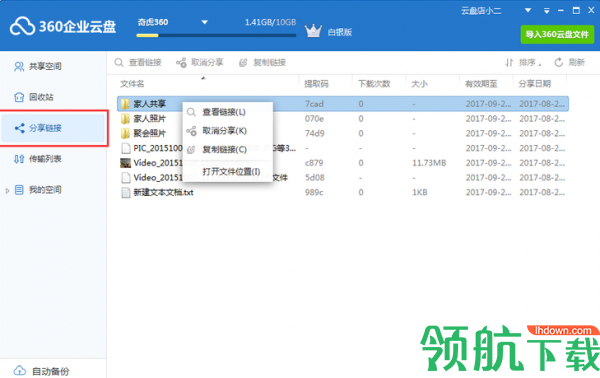Click the storage usage progress bar

coord(216,36)
